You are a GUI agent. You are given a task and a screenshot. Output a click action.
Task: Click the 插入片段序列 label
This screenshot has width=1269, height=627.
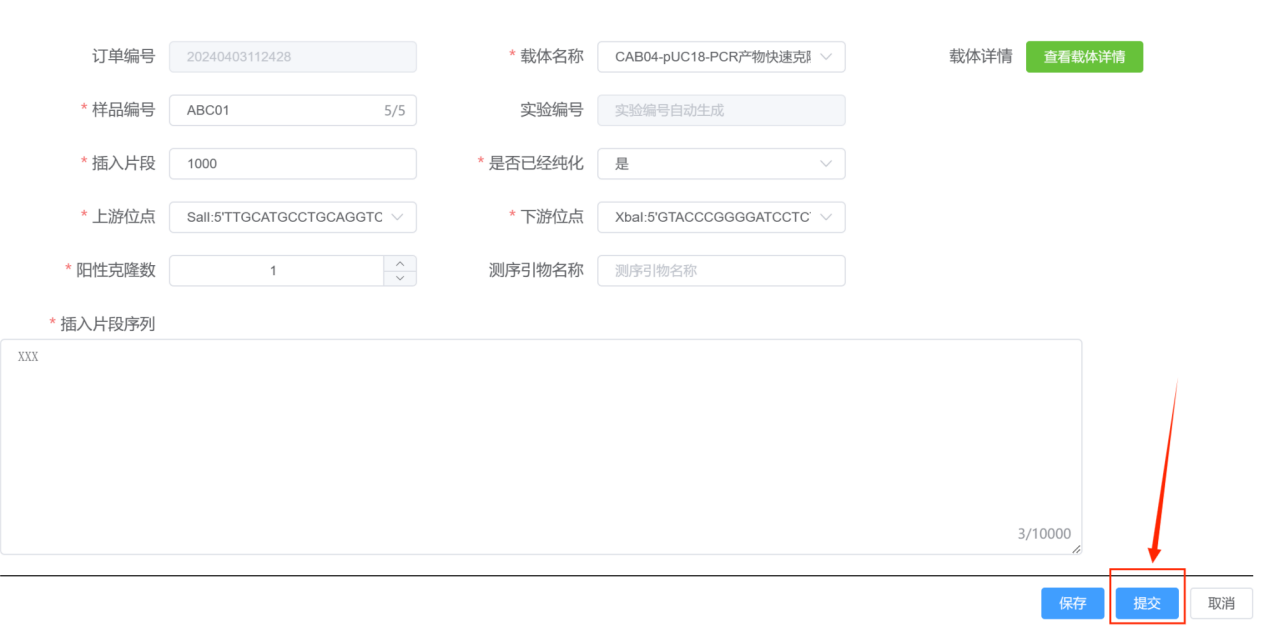coord(108,324)
